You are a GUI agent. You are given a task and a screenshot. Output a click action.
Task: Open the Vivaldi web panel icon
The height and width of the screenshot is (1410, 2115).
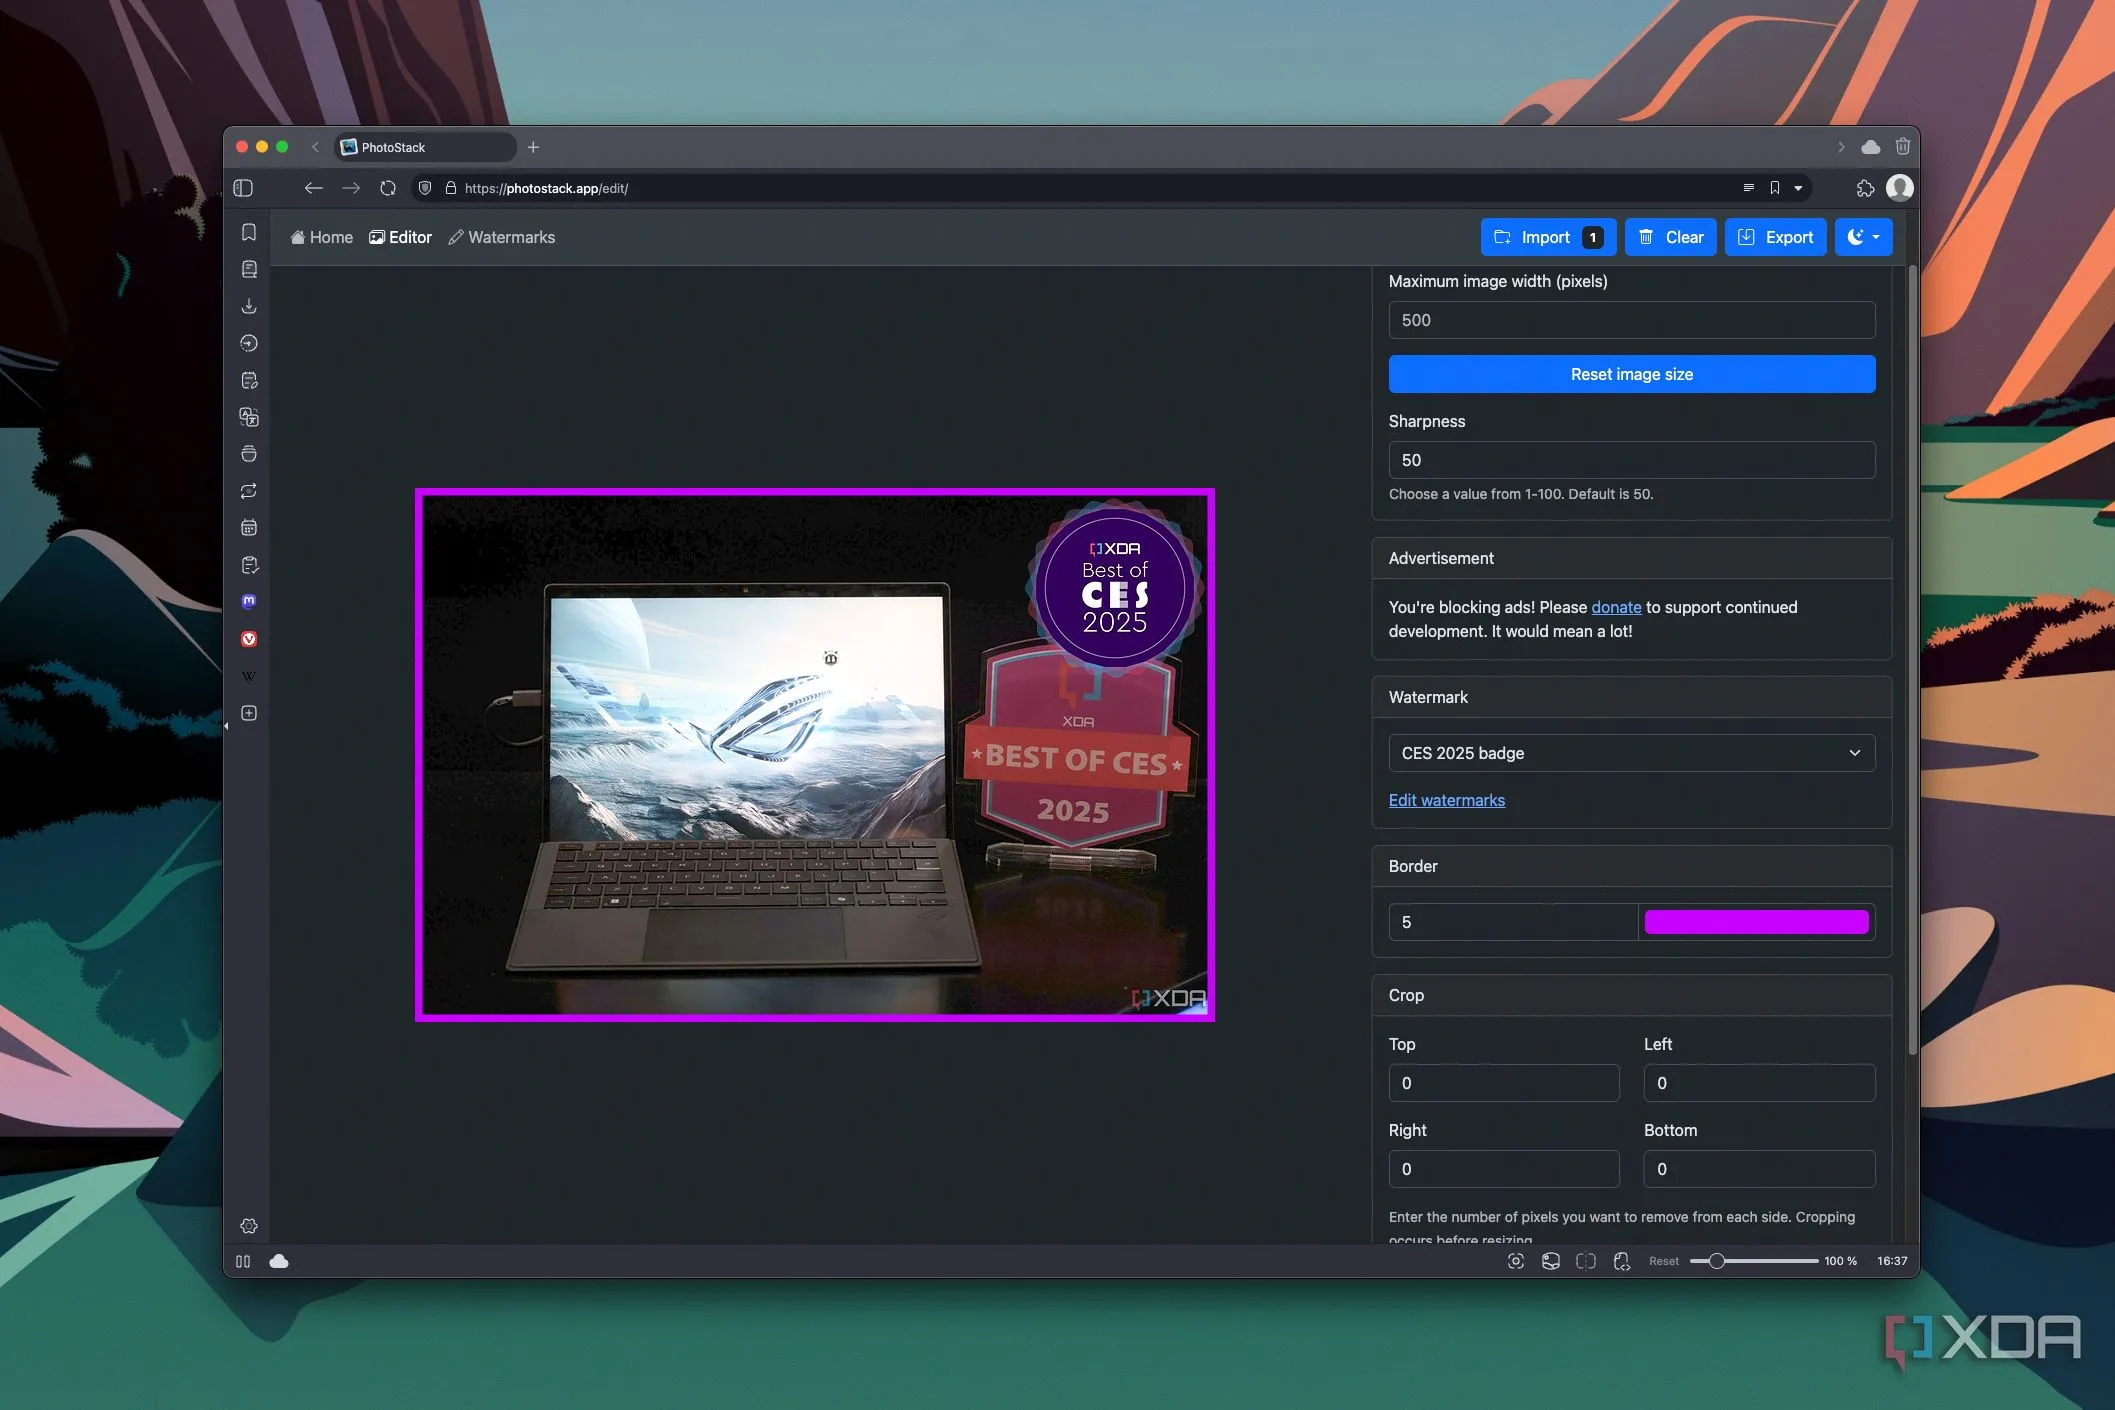pyautogui.click(x=249, y=639)
